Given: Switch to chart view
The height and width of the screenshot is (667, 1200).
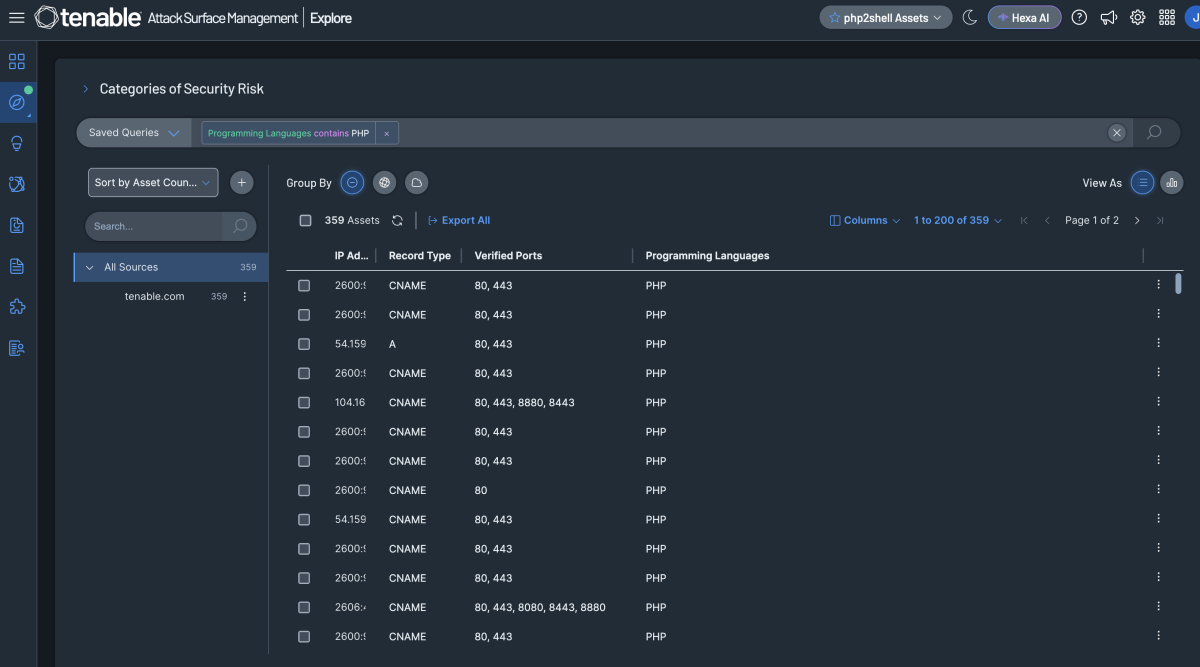Looking at the screenshot, I should click(x=1172, y=183).
